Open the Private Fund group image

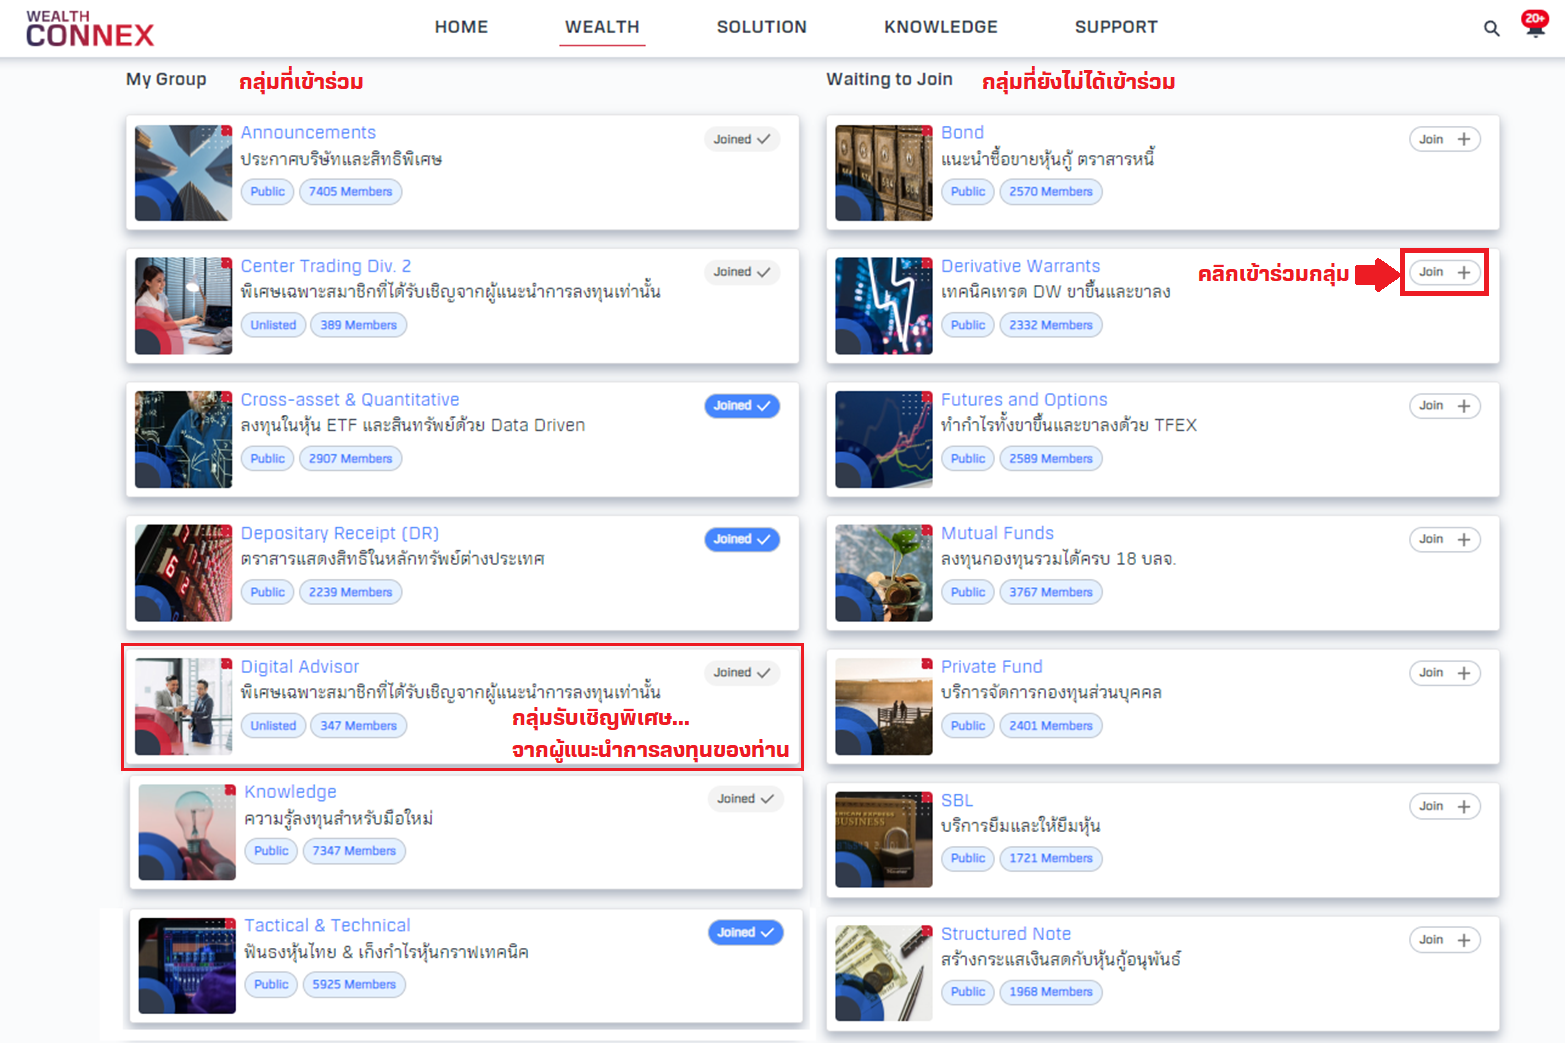pos(883,706)
